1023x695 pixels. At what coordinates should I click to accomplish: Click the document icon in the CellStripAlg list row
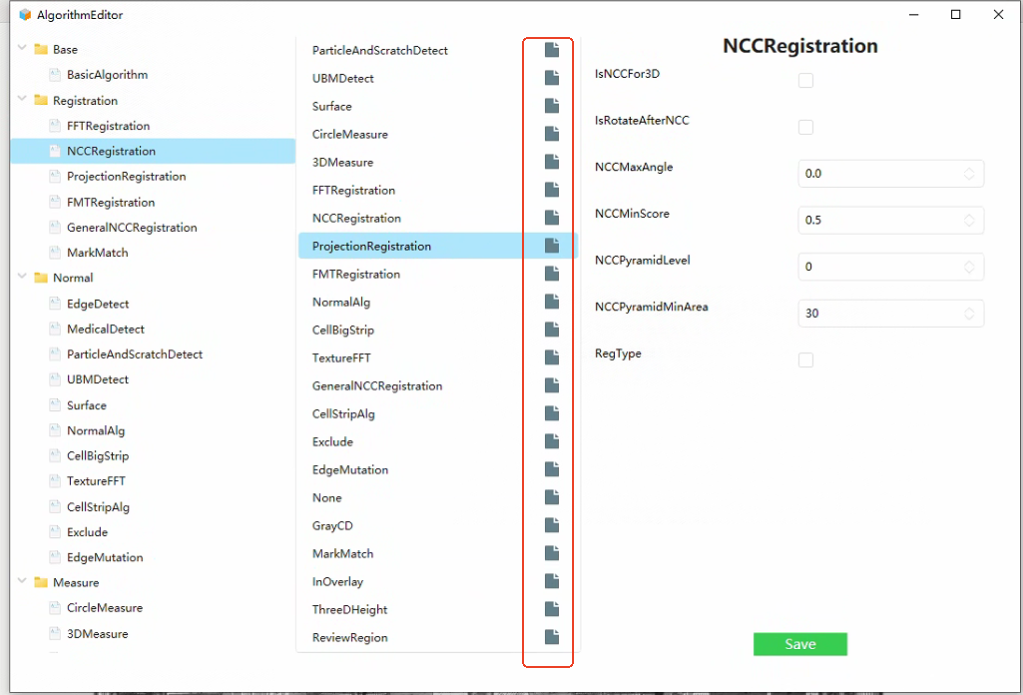click(x=552, y=413)
